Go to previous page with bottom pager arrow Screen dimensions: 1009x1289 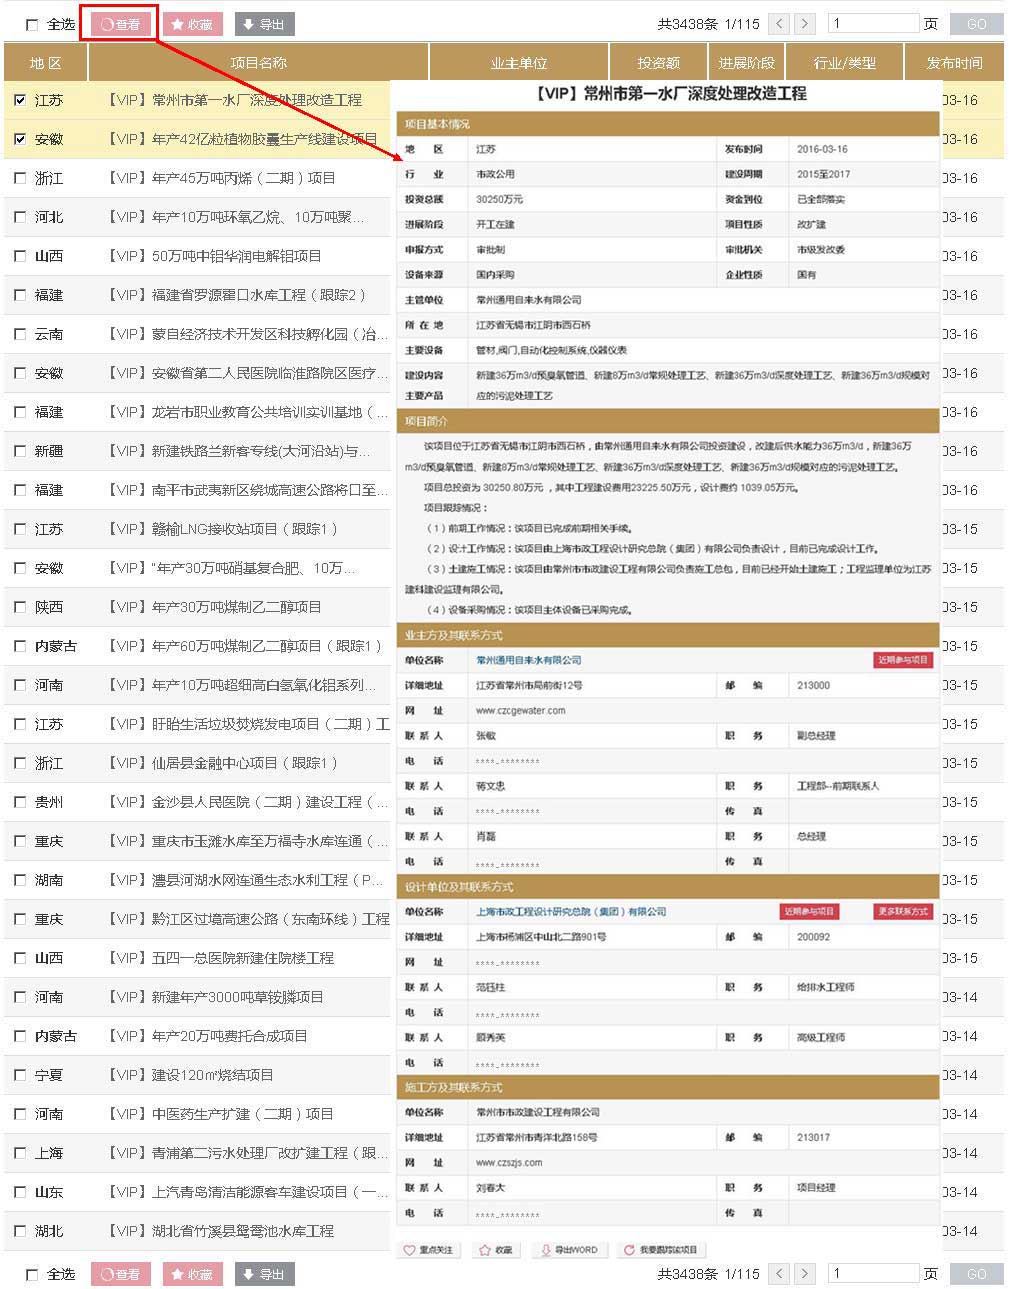780,1274
